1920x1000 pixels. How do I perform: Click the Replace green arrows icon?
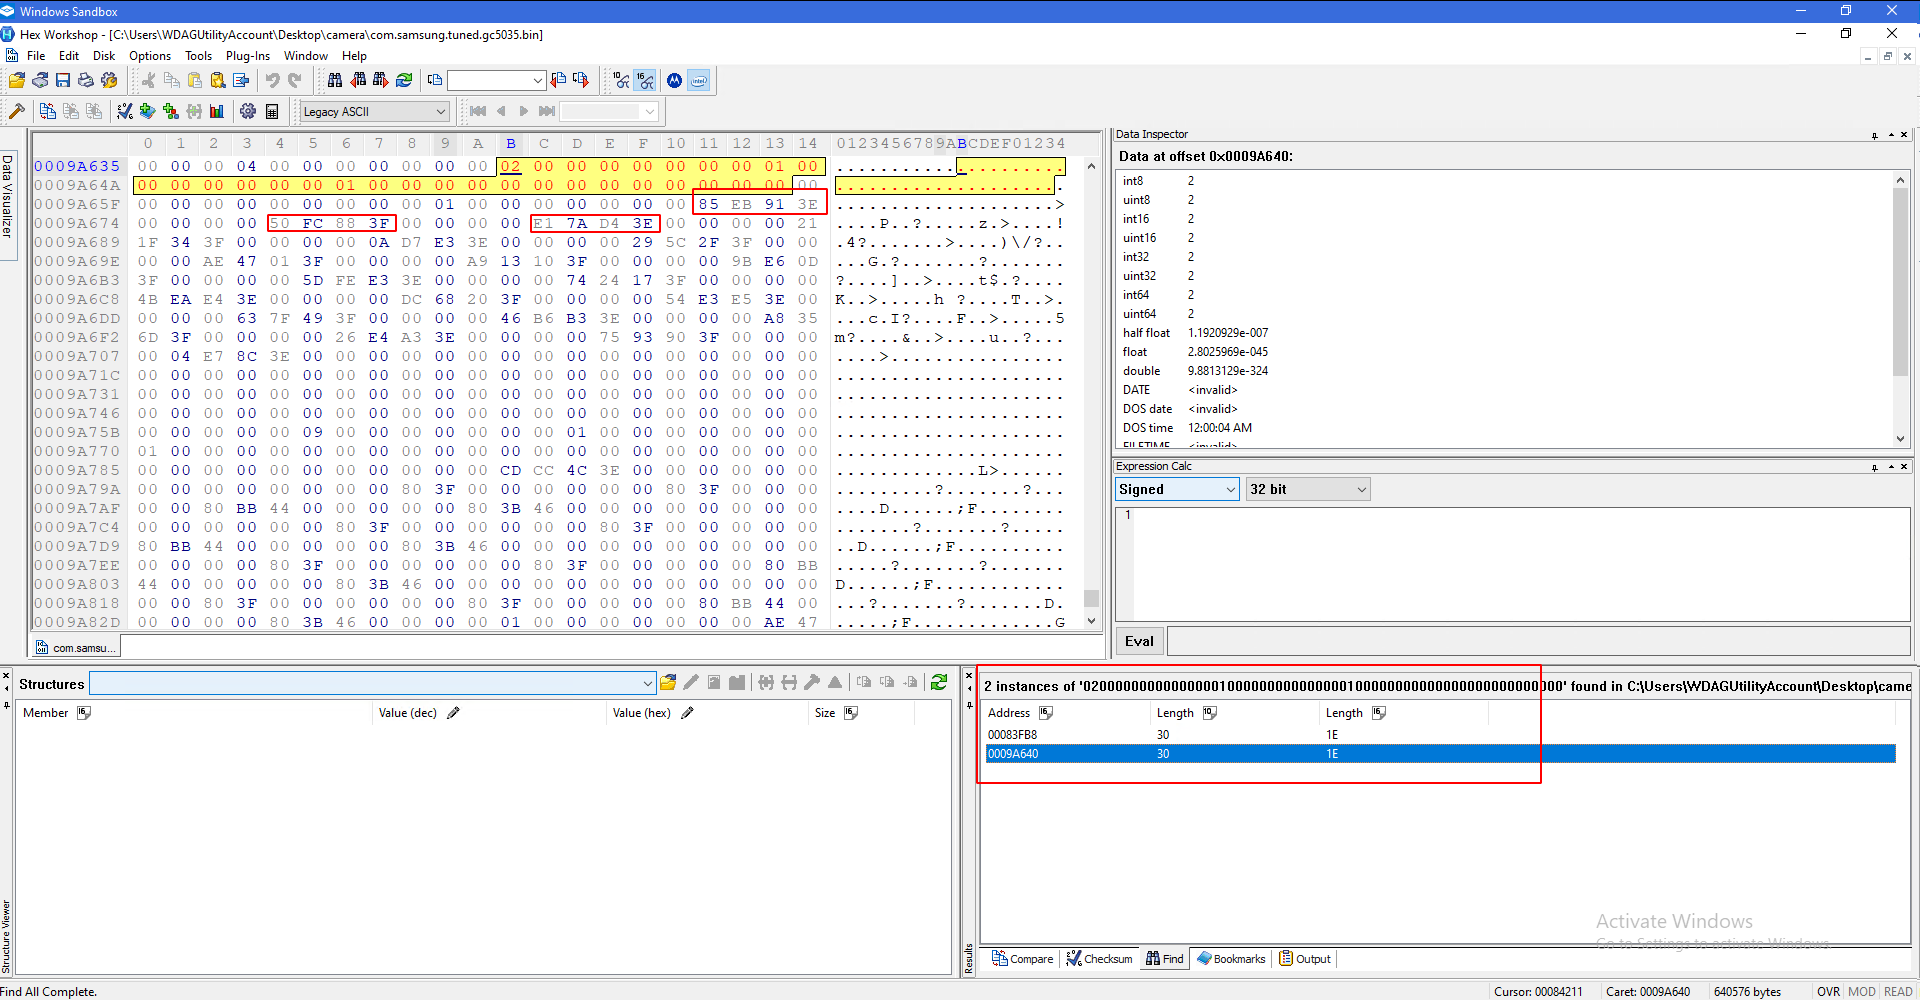coord(404,81)
